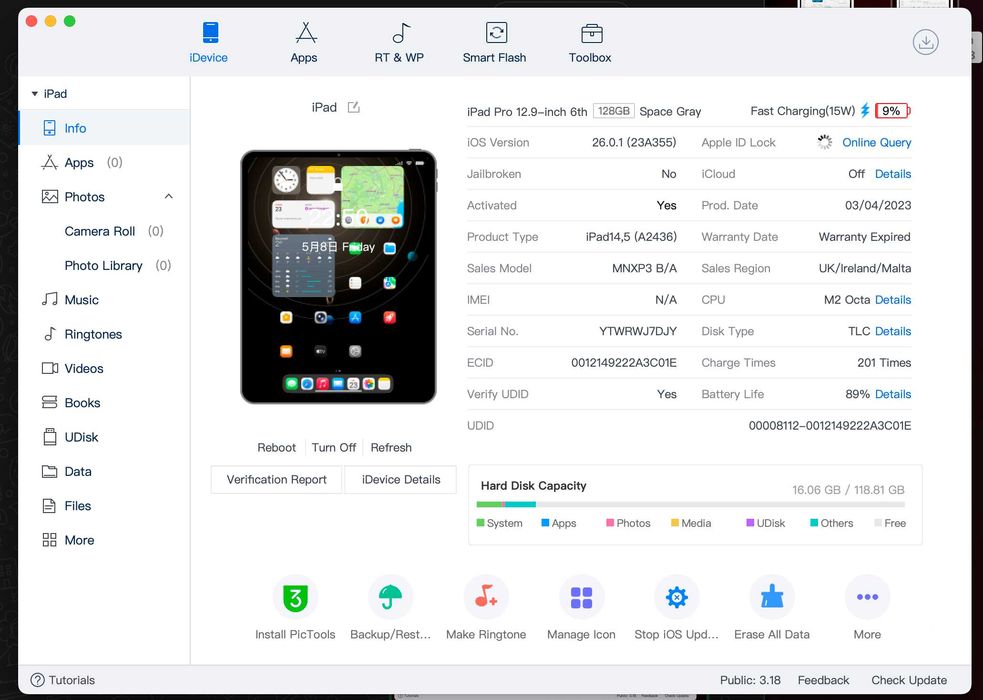The width and height of the screenshot is (983, 700).
Task: Click Feedback in the status bar
Action: coord(823,680)
